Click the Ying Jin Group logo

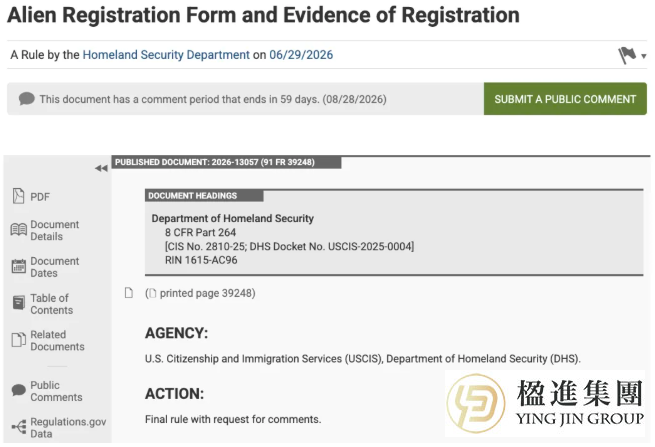(x=545, y=403)
